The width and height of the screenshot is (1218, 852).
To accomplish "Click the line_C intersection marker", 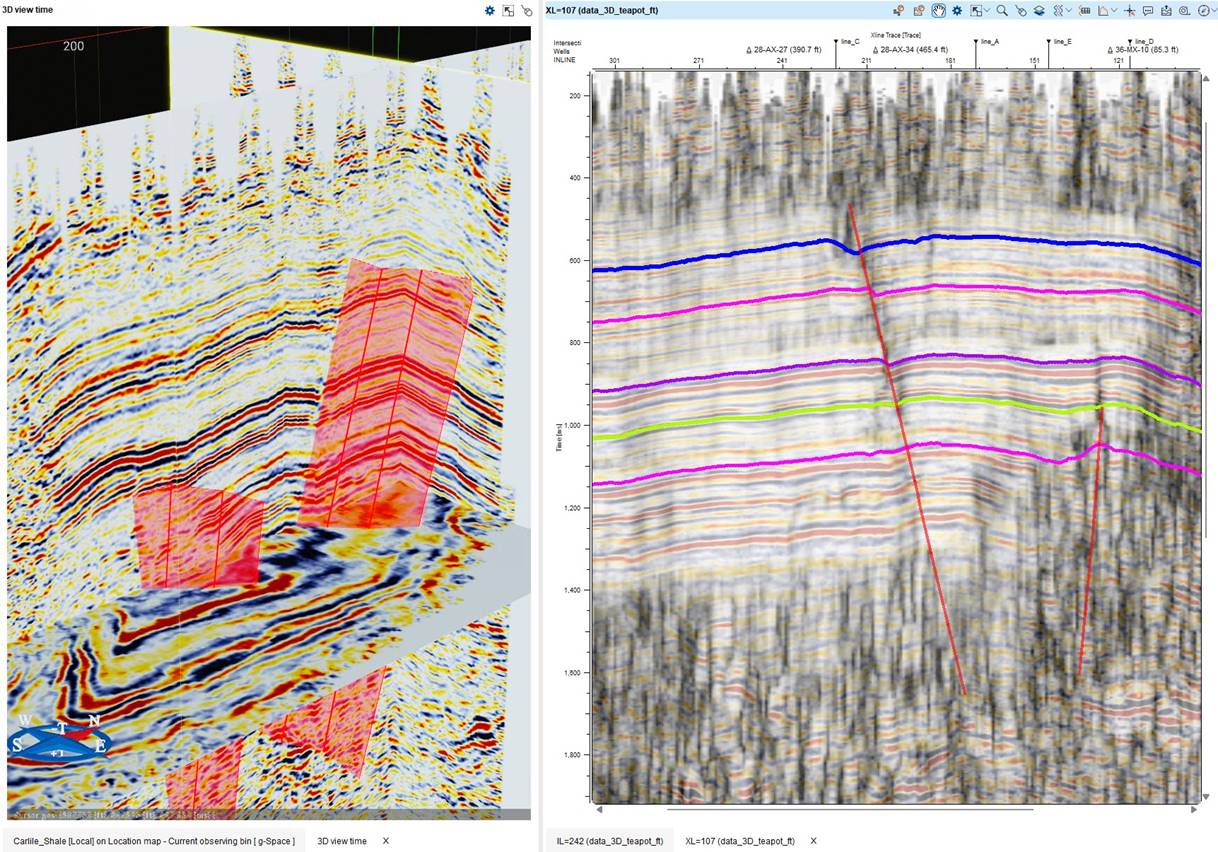I will tap(837, 44).
